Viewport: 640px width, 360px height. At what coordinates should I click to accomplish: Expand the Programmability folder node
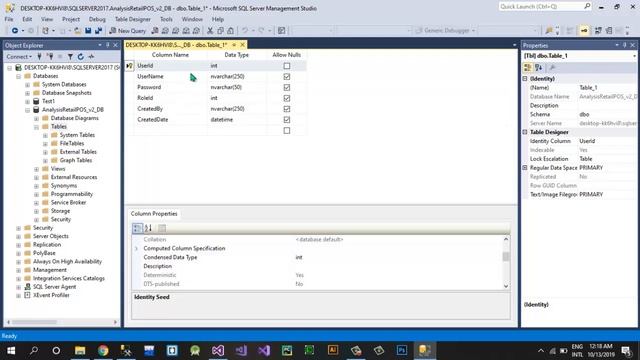[36, 194]
